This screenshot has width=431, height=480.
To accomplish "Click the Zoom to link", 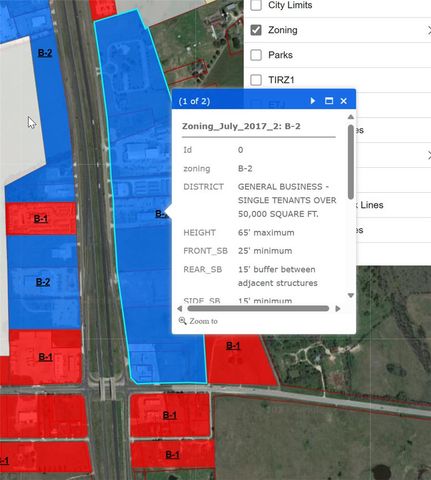I will pyautogui.click(x=203, y=321).
